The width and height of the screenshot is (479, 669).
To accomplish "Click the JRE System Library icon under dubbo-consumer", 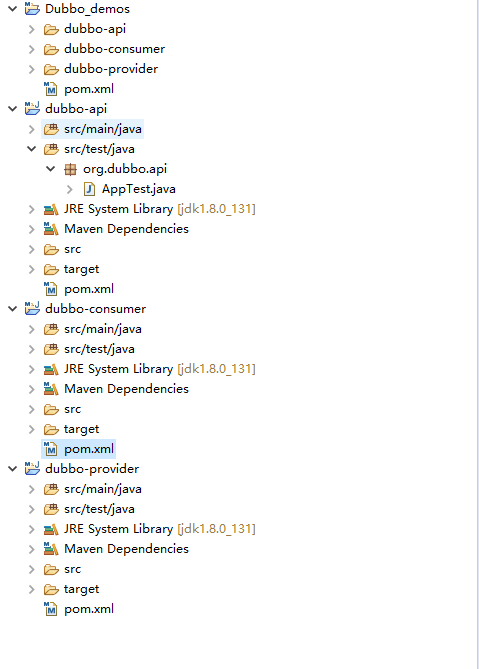I will 51,369.
